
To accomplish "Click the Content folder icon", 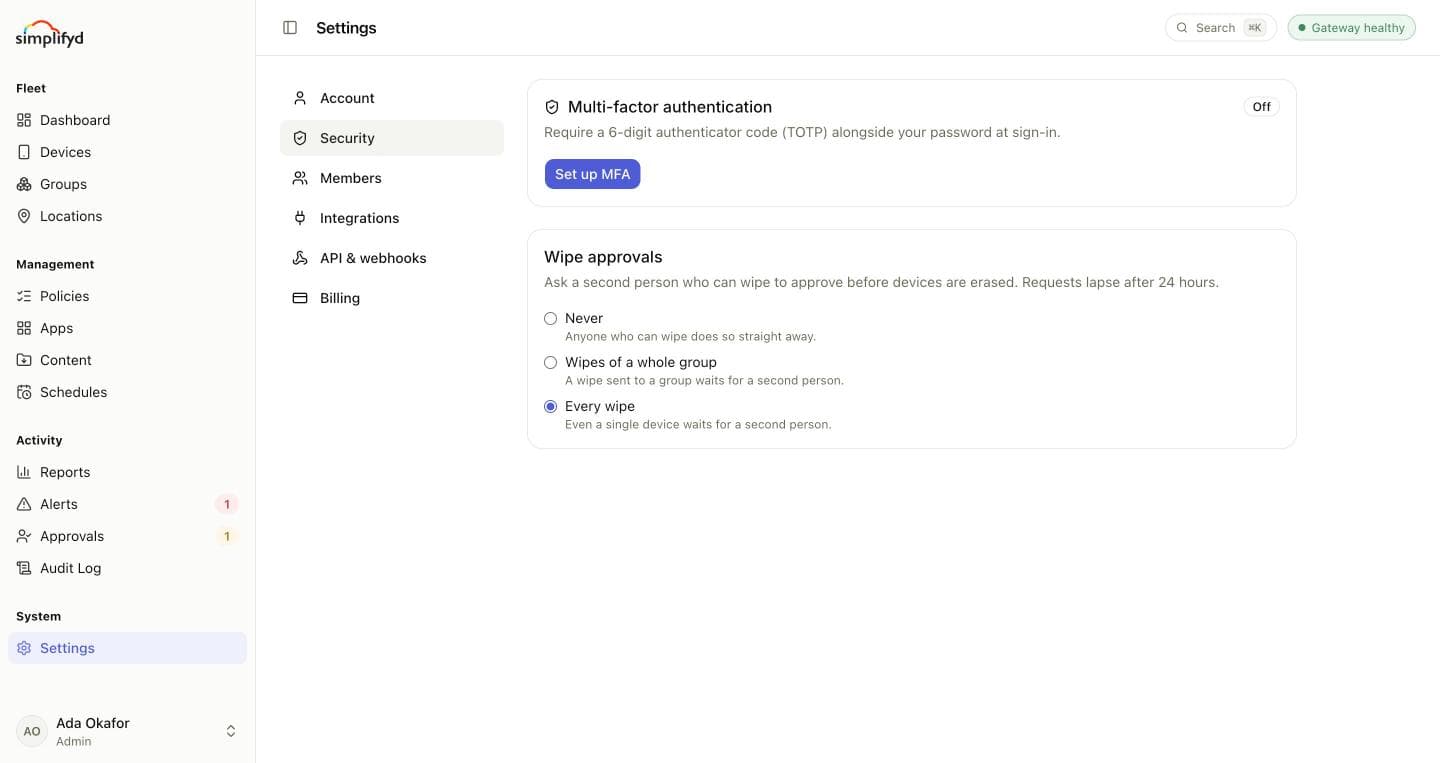I will point(24,360).
